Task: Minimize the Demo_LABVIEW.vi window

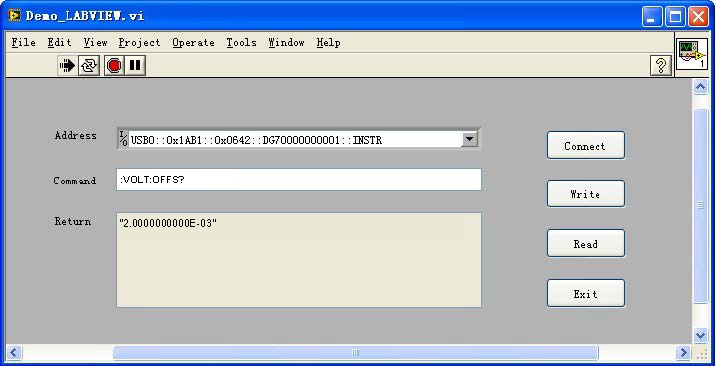Action: tap(652, 17)
